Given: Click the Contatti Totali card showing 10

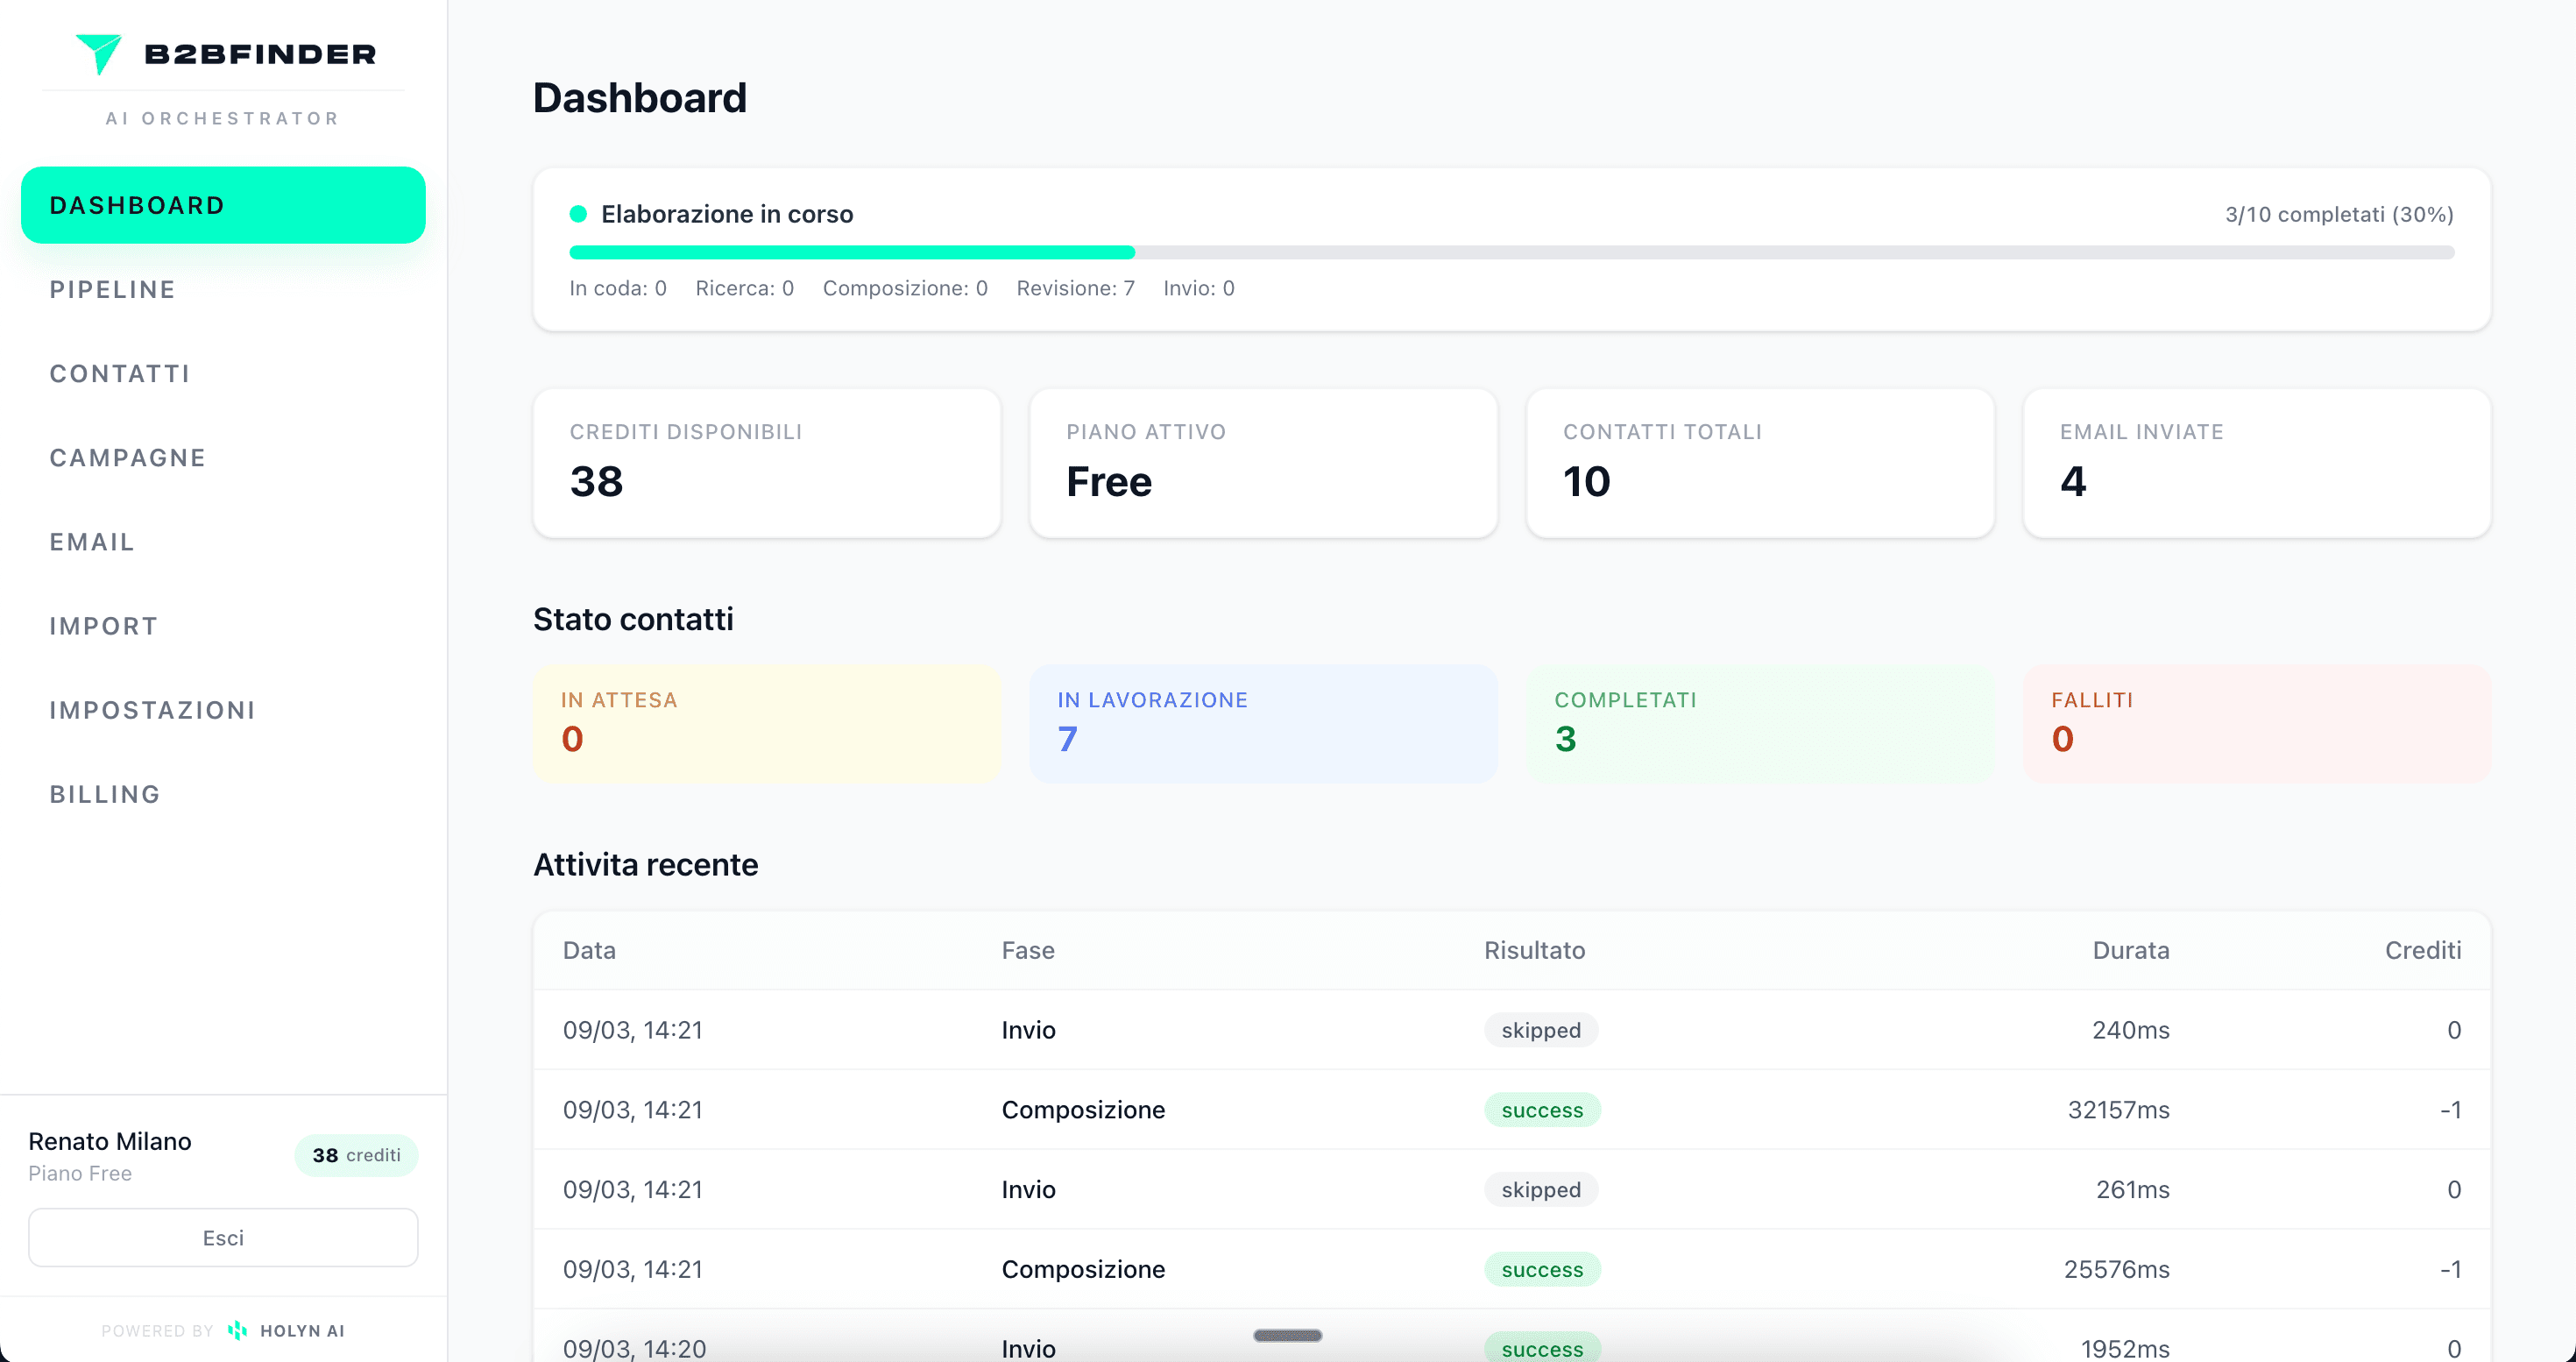Looking at the screenshot, I should coord(1759,463).
